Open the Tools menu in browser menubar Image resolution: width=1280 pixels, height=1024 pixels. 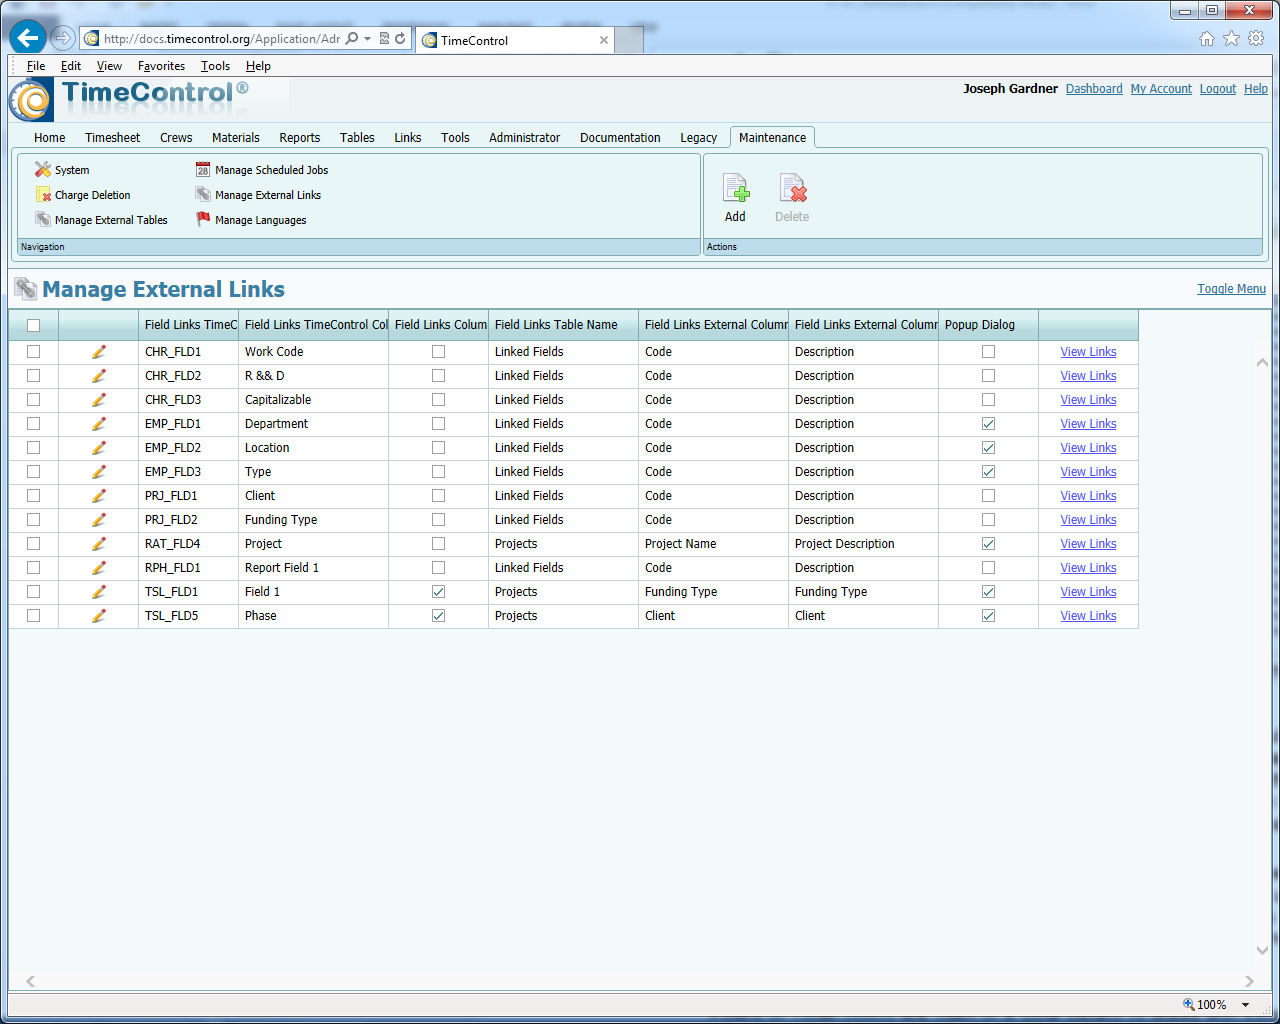[x=215, y=66]
